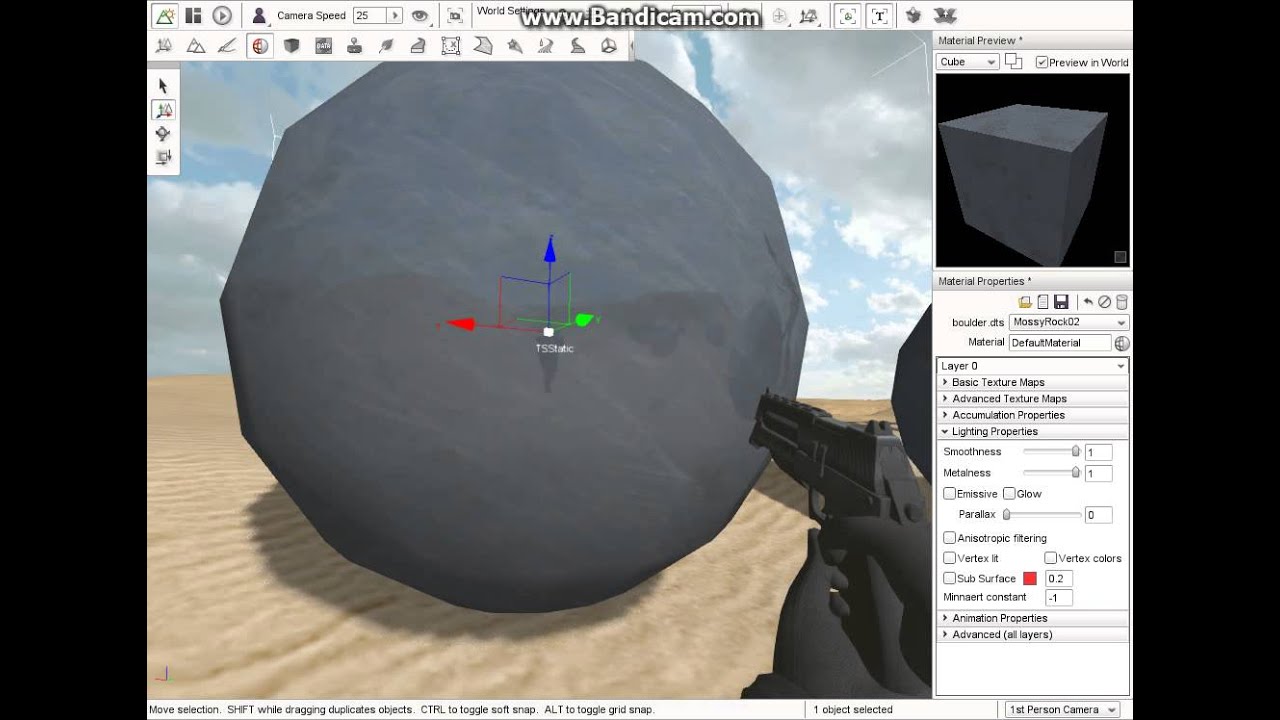The image size is (1280, 720).
Task: Open the 1st Person Camera dropdown
Action: [x=1063, y=709]
